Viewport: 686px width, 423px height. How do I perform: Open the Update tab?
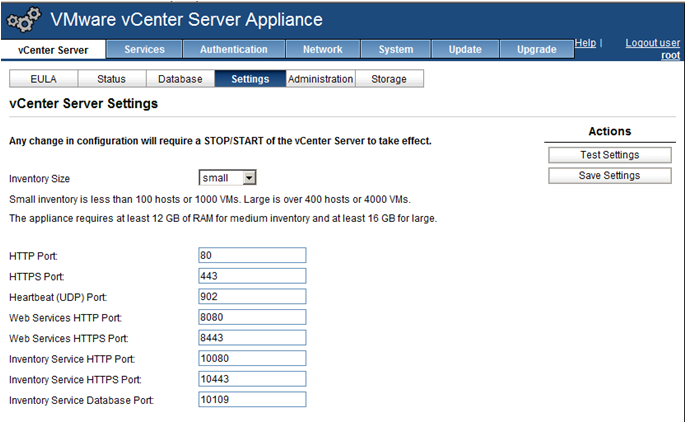[x=465, y=50]
